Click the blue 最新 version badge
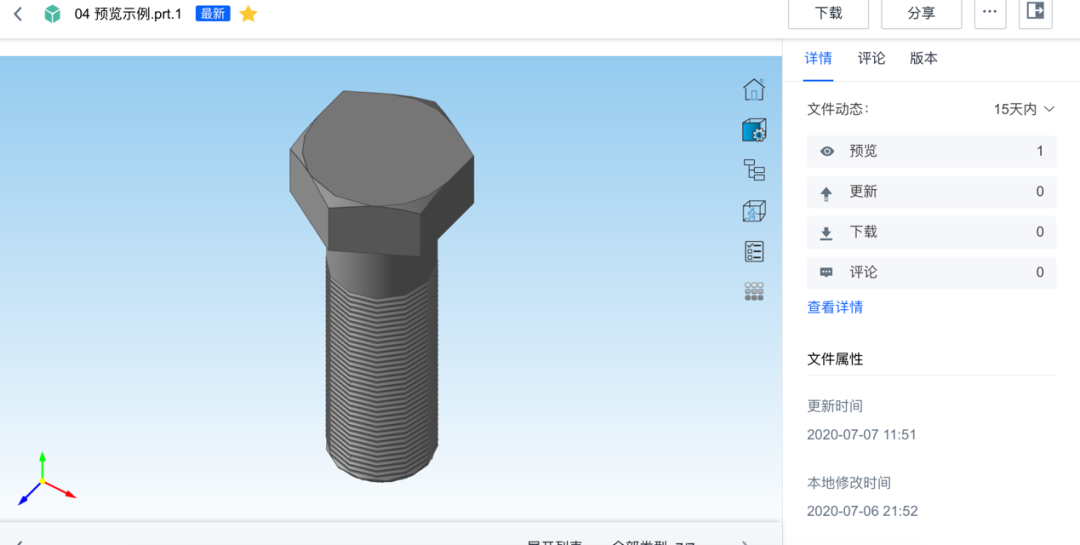The width and height of the screenshot is (1080, 545). click(x=213, y=14)
